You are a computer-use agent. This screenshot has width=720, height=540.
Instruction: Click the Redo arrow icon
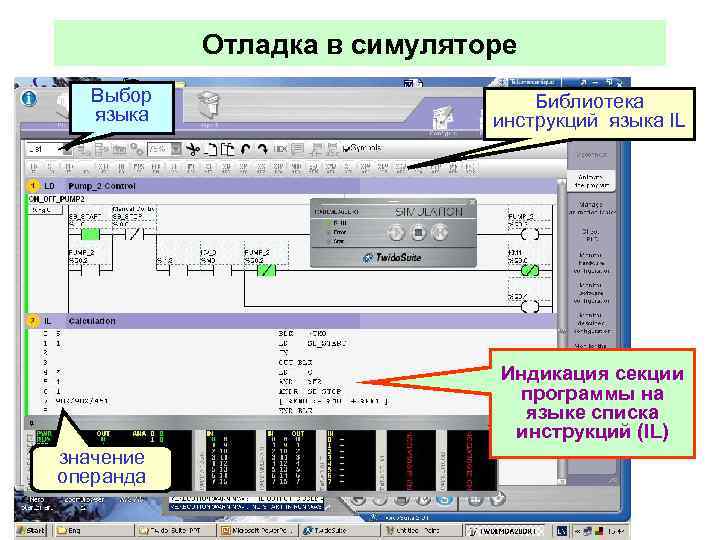coord(263,149)
